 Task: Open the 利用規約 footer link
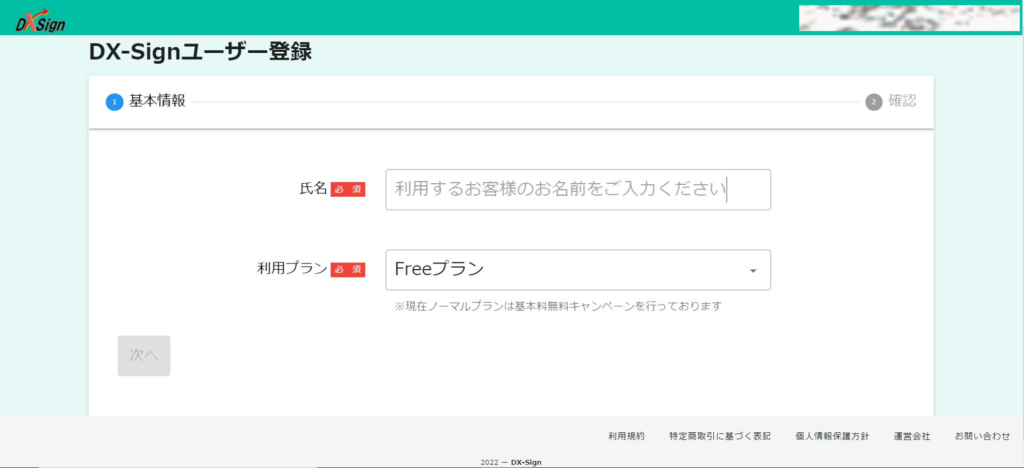click(x=626, y=436)
